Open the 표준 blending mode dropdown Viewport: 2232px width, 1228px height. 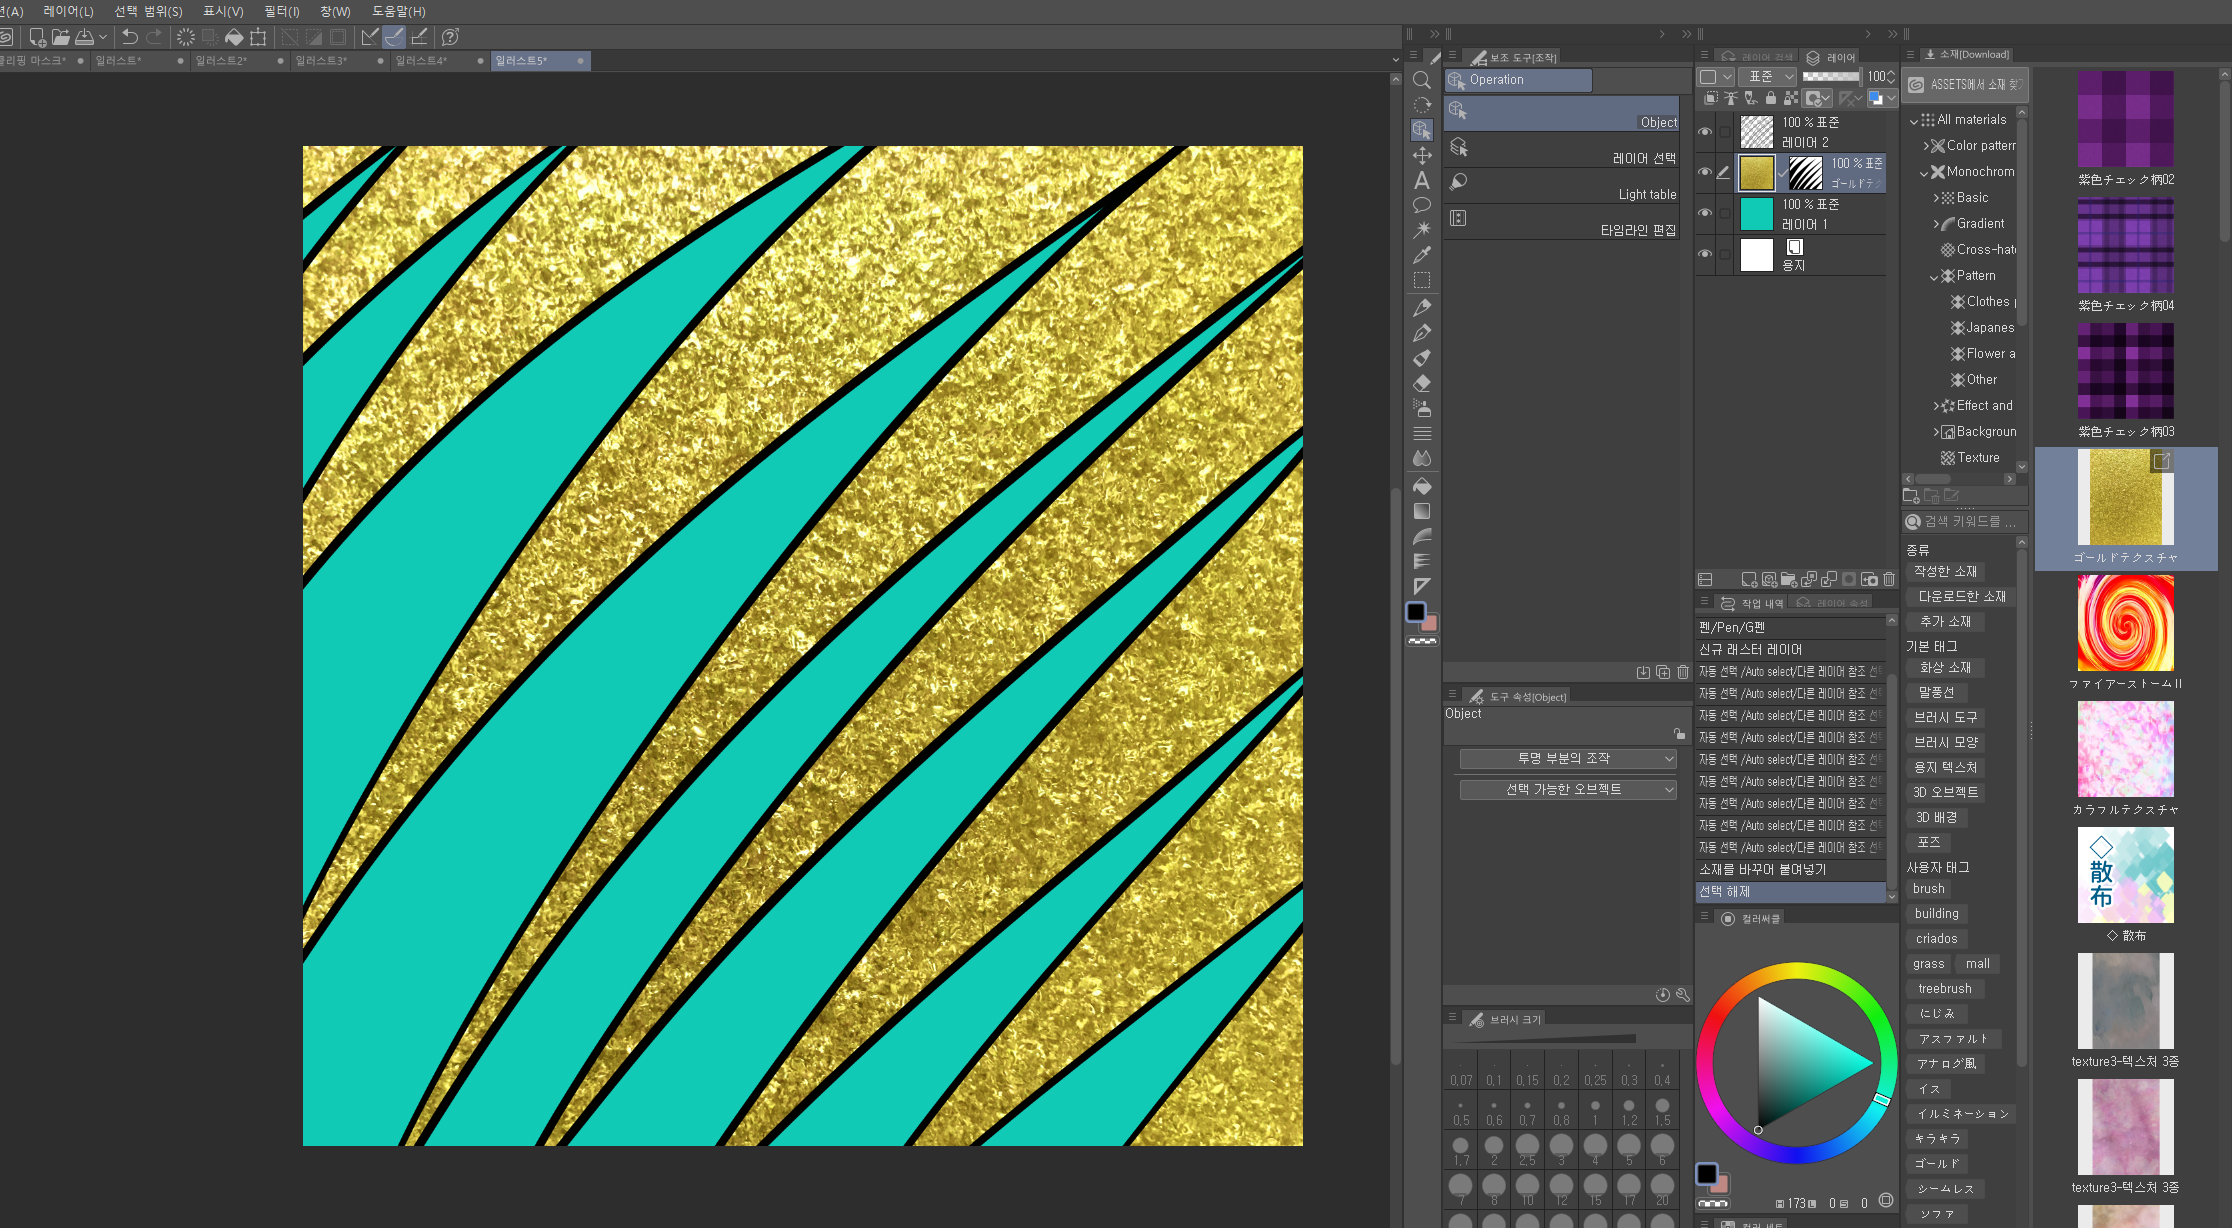point(1768,76)
